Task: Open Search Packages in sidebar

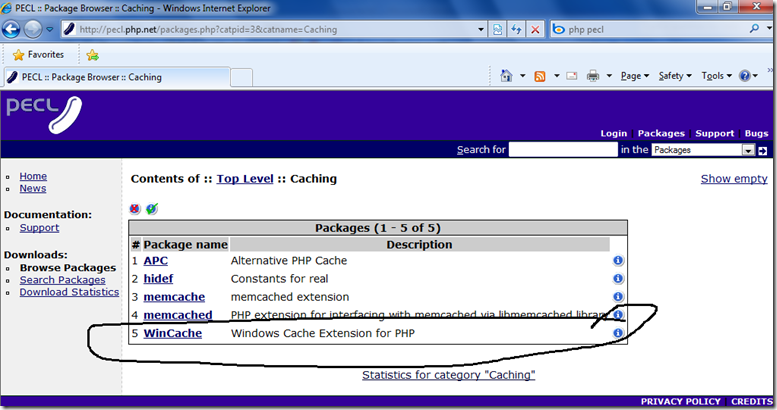Action: click(x=62, y=280)
